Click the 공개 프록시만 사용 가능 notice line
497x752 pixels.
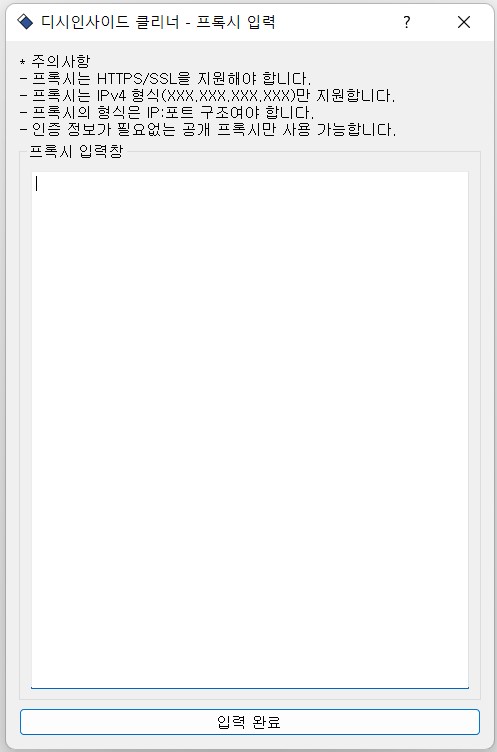tap(208, 129)
